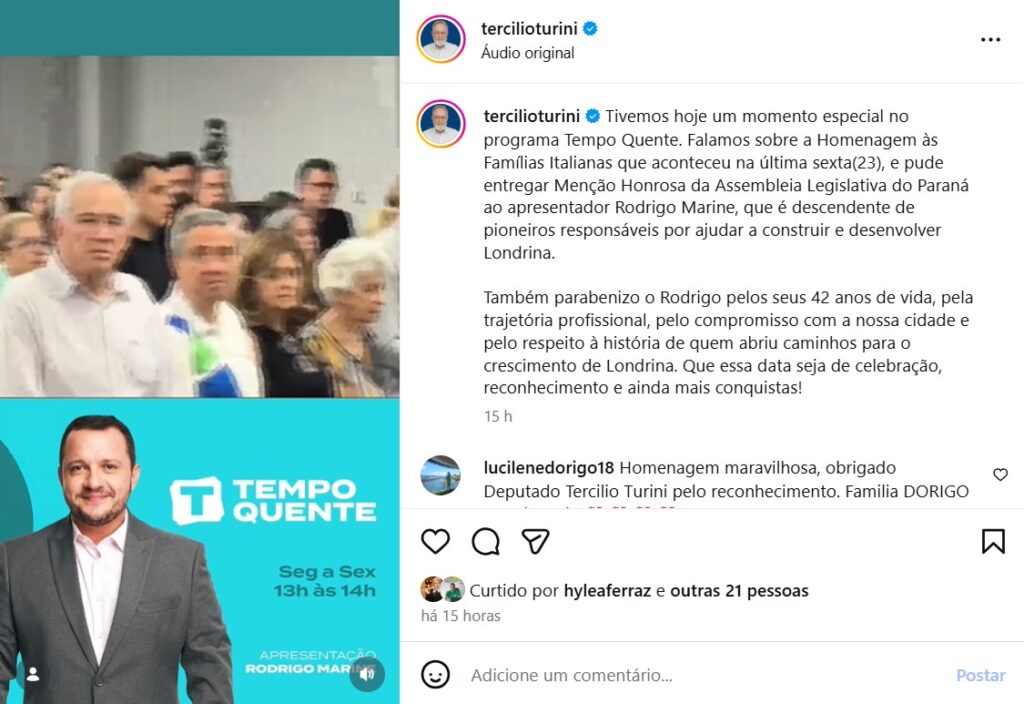Image resolution: width=1024 pixels, height=704 pixels.
Task: Toggle video sound with the speaker icon
Action: tap(367, 674)
